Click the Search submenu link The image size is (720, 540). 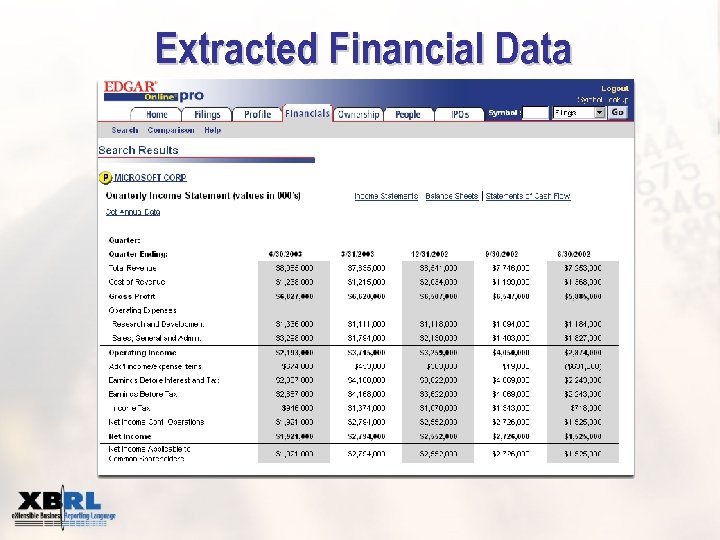[x=124, y=130]
